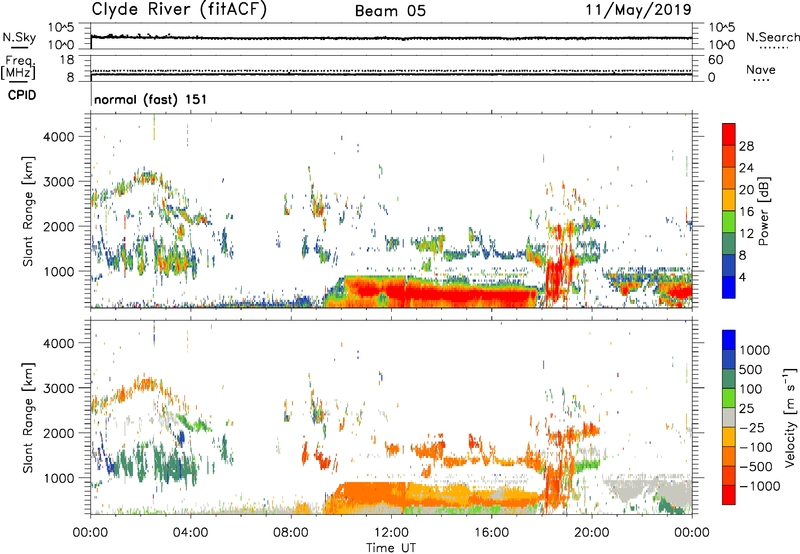This screenshot has width=800, height=554.
Task: Click the '2000' tick on the power panel
Action: tap(58, 226)
